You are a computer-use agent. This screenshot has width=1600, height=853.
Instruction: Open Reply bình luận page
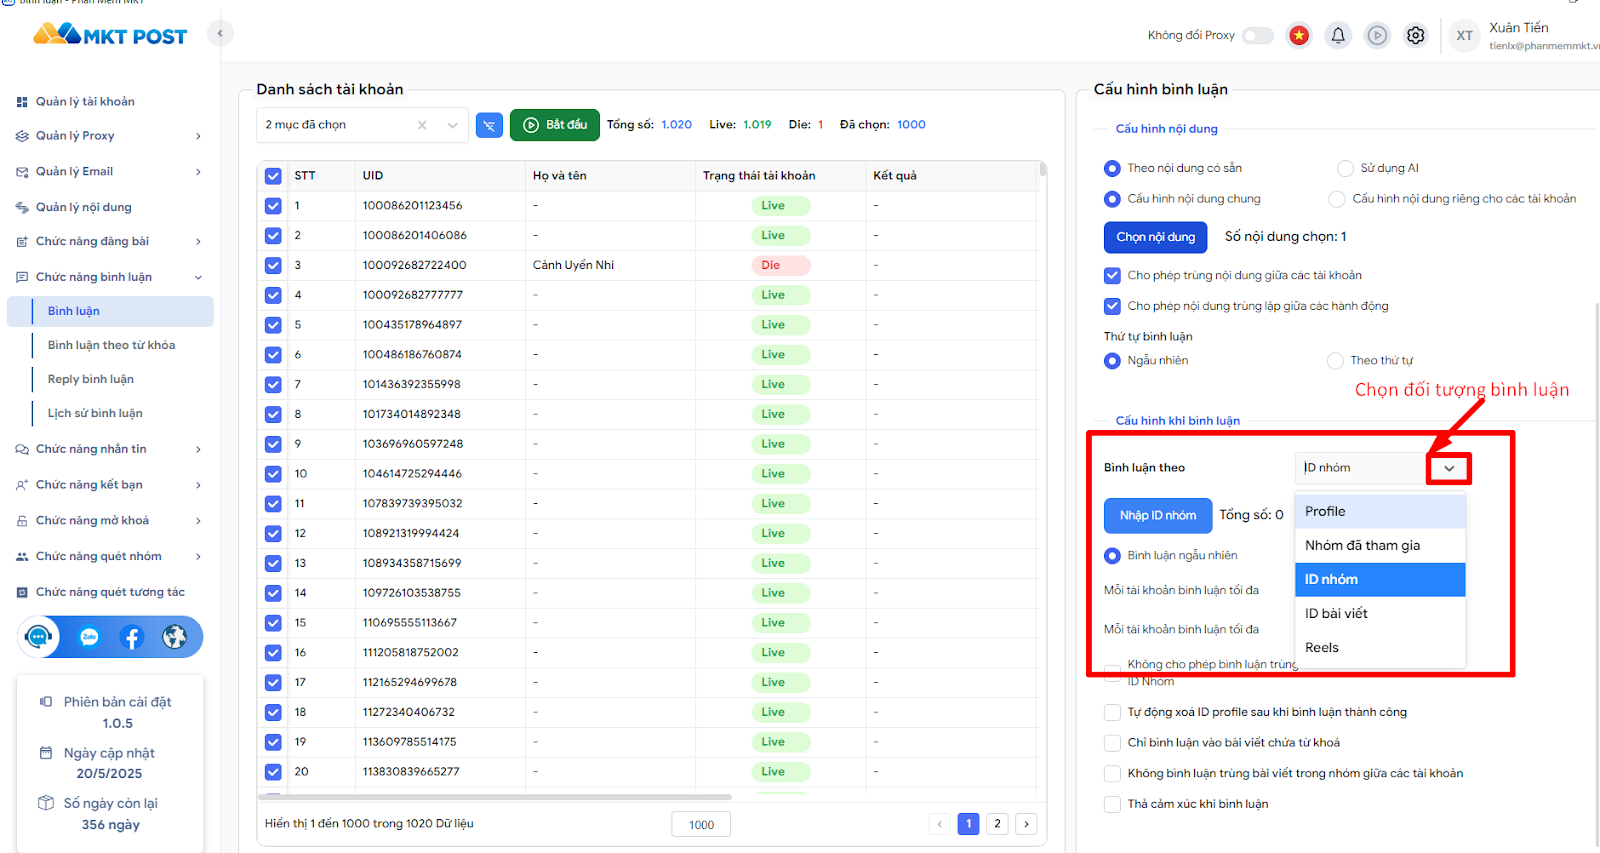click(x=90, y=380)
